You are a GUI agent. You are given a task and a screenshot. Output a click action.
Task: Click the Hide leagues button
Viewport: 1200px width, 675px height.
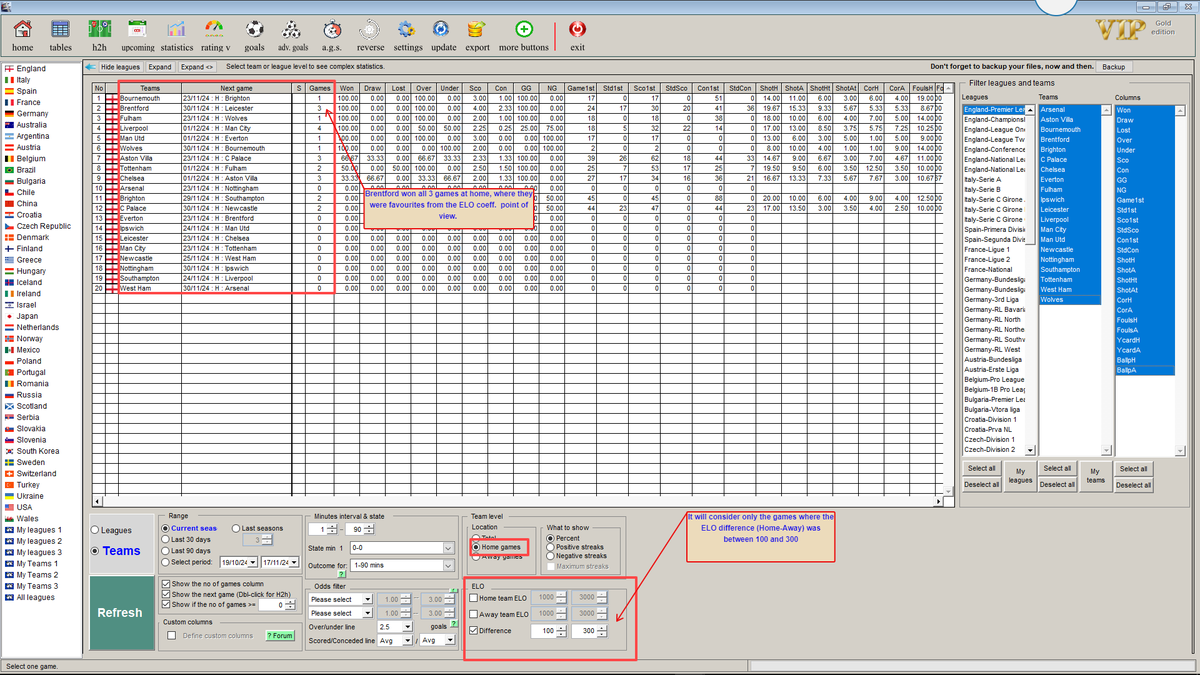(120, 67)
